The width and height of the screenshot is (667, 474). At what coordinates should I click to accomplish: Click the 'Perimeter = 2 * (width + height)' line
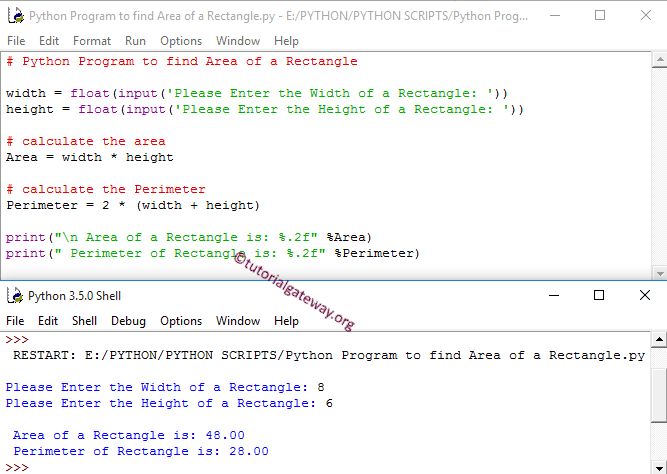coord(133,206)
